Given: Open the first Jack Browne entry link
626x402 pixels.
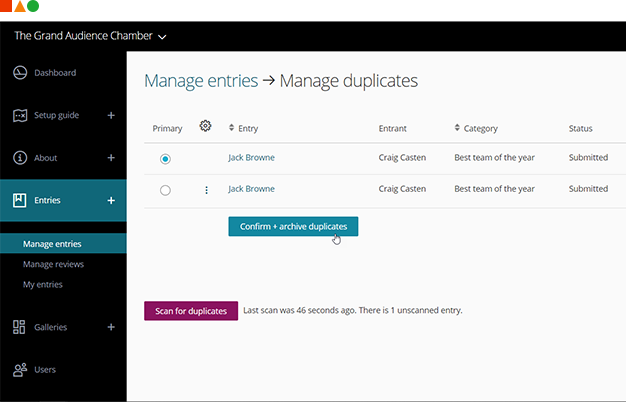Looking at the screenshot, I should point(251,158).
